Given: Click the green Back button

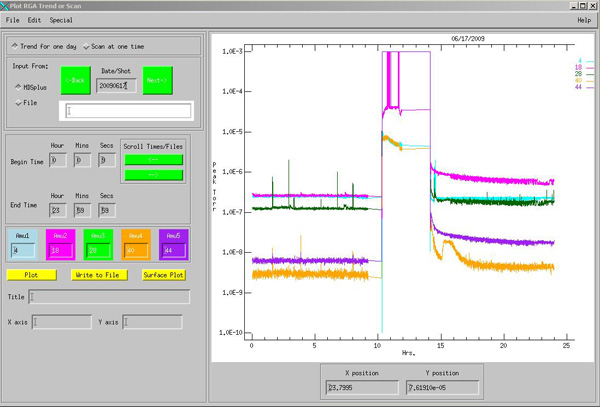Looking at the screenshot, I should 75,80.
